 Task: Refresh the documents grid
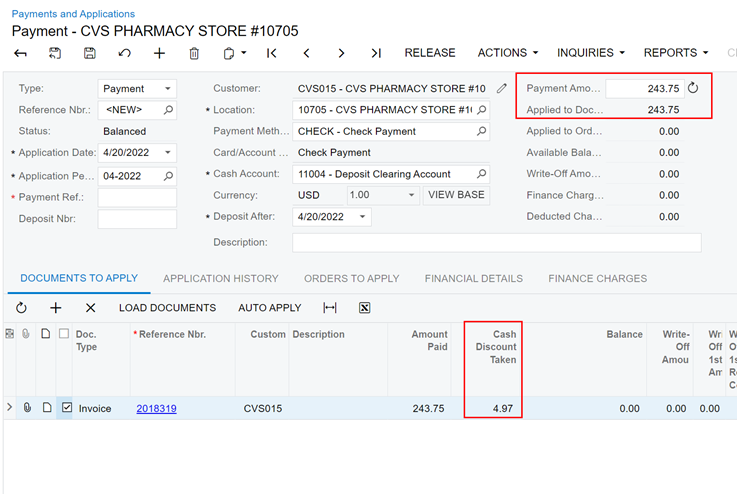tap(21, 308)
